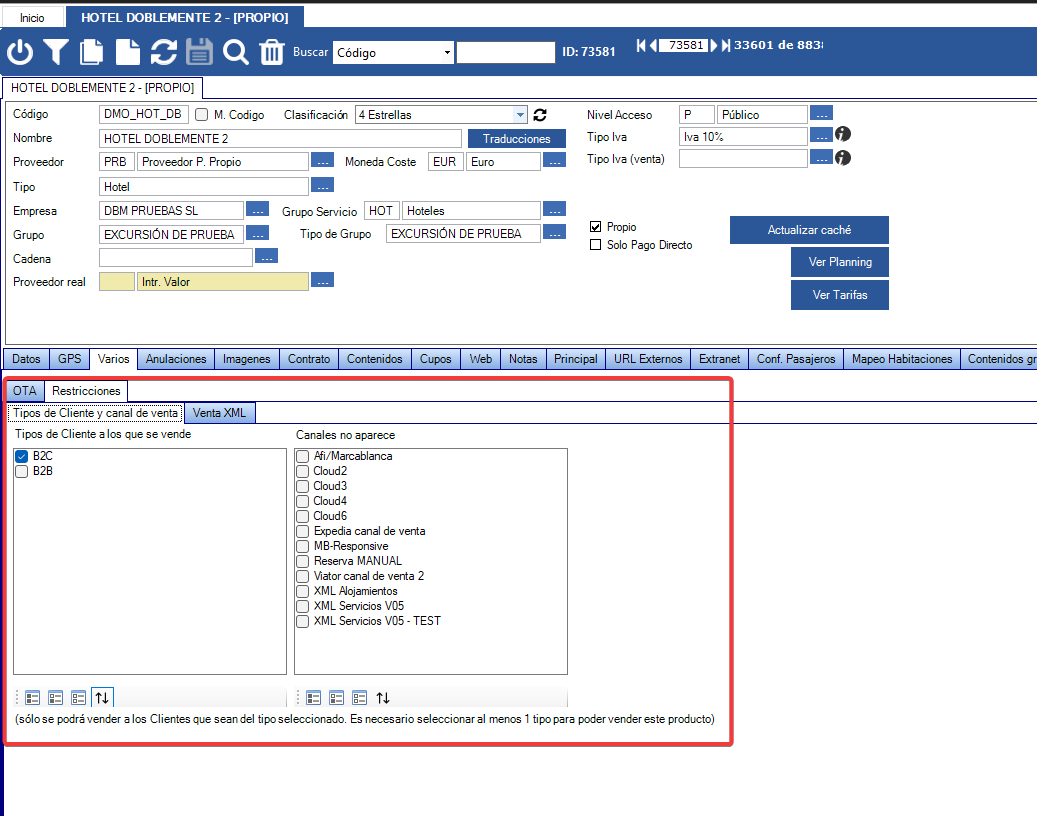Enable Solo Pago Directo checkbox
The image size is (1037, 816).
click(x=595, y=245)
